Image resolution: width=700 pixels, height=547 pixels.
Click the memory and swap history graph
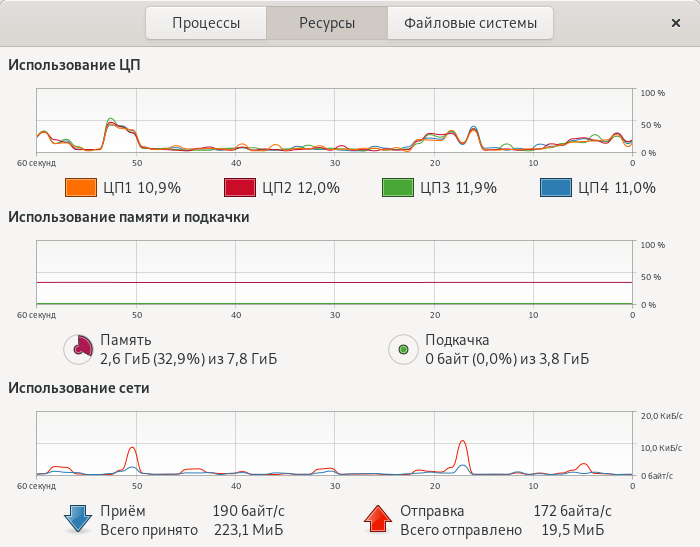(334, 272)
